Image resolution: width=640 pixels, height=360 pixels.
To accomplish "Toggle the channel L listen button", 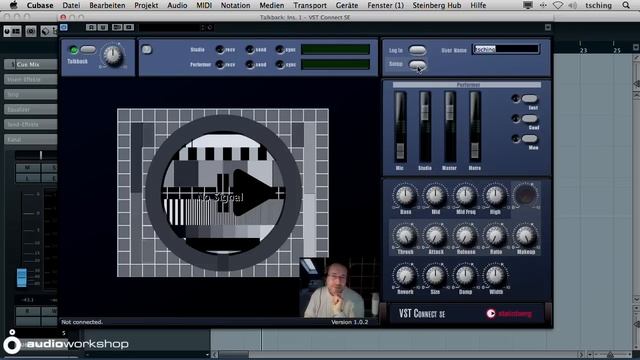I will point(28,178).
